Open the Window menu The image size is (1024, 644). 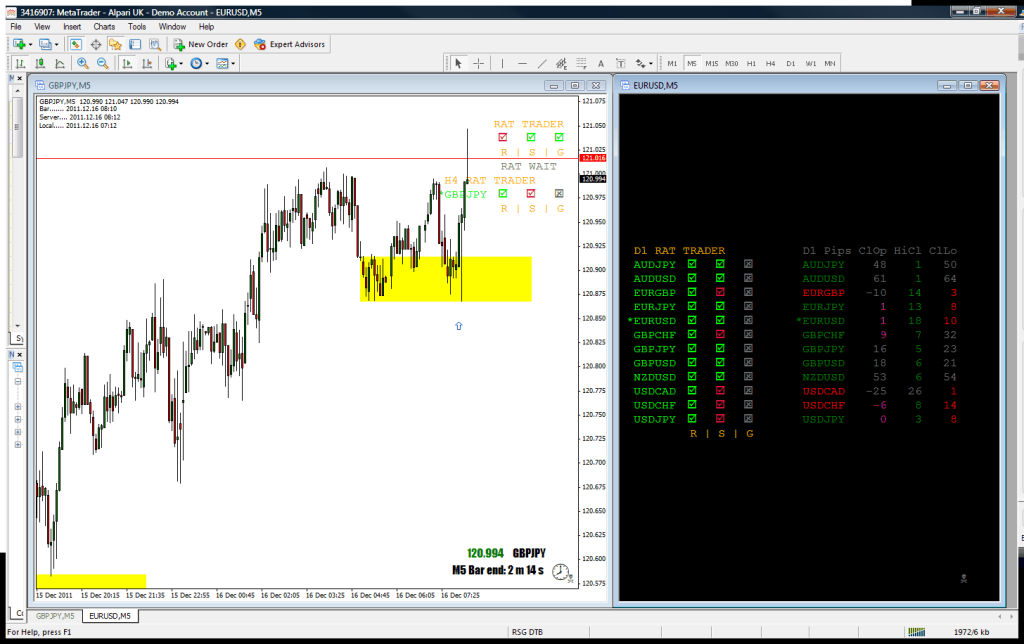(172, 27)
